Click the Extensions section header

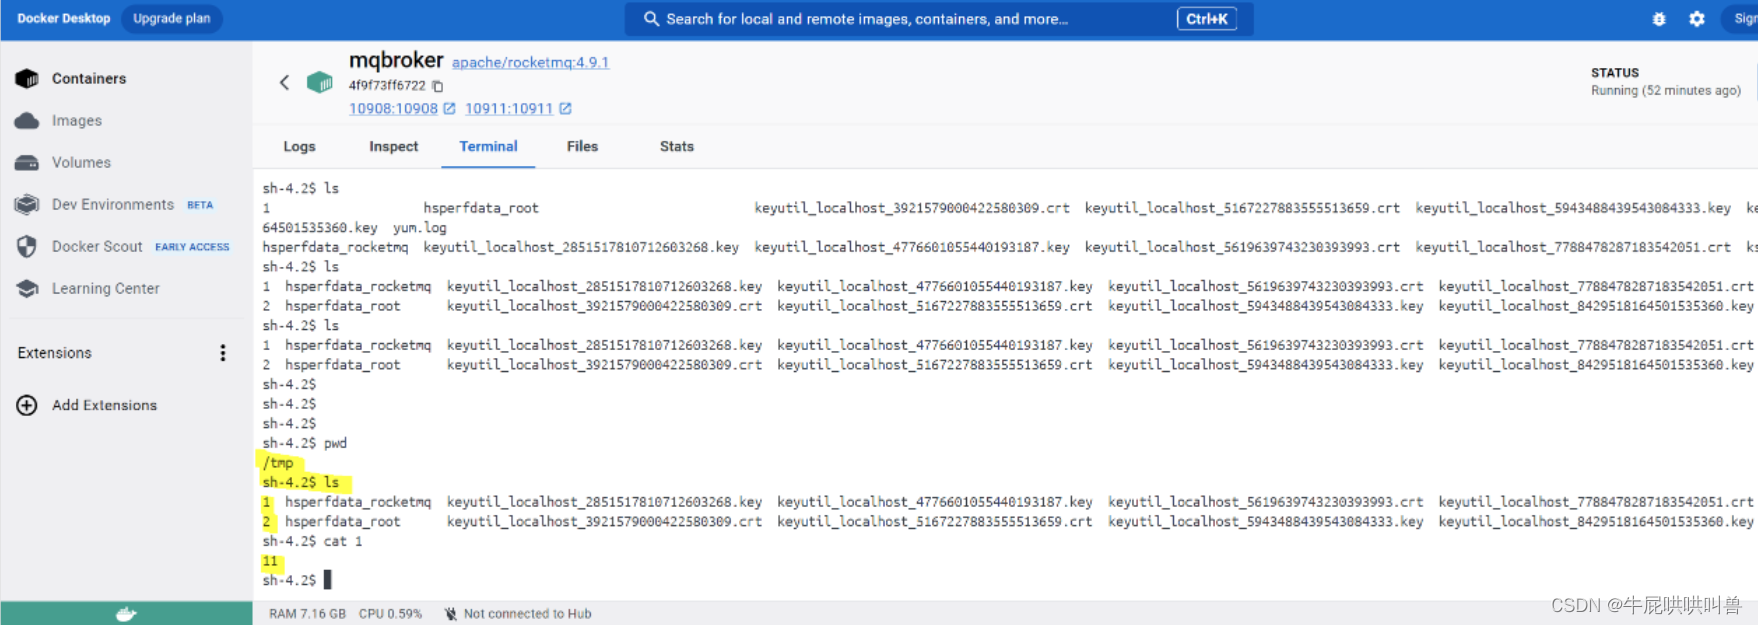coord(54,353)
